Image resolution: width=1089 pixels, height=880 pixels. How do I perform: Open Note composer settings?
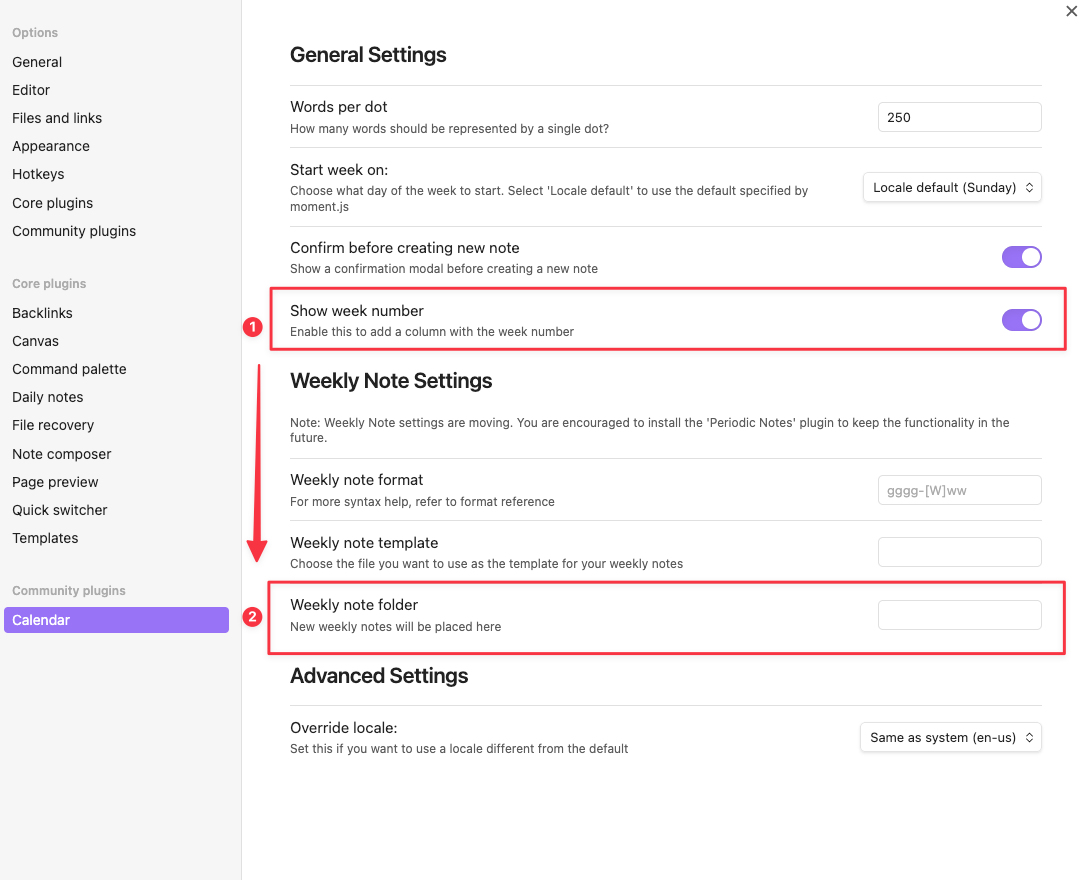pyautogui.click(x=61, y=454)
